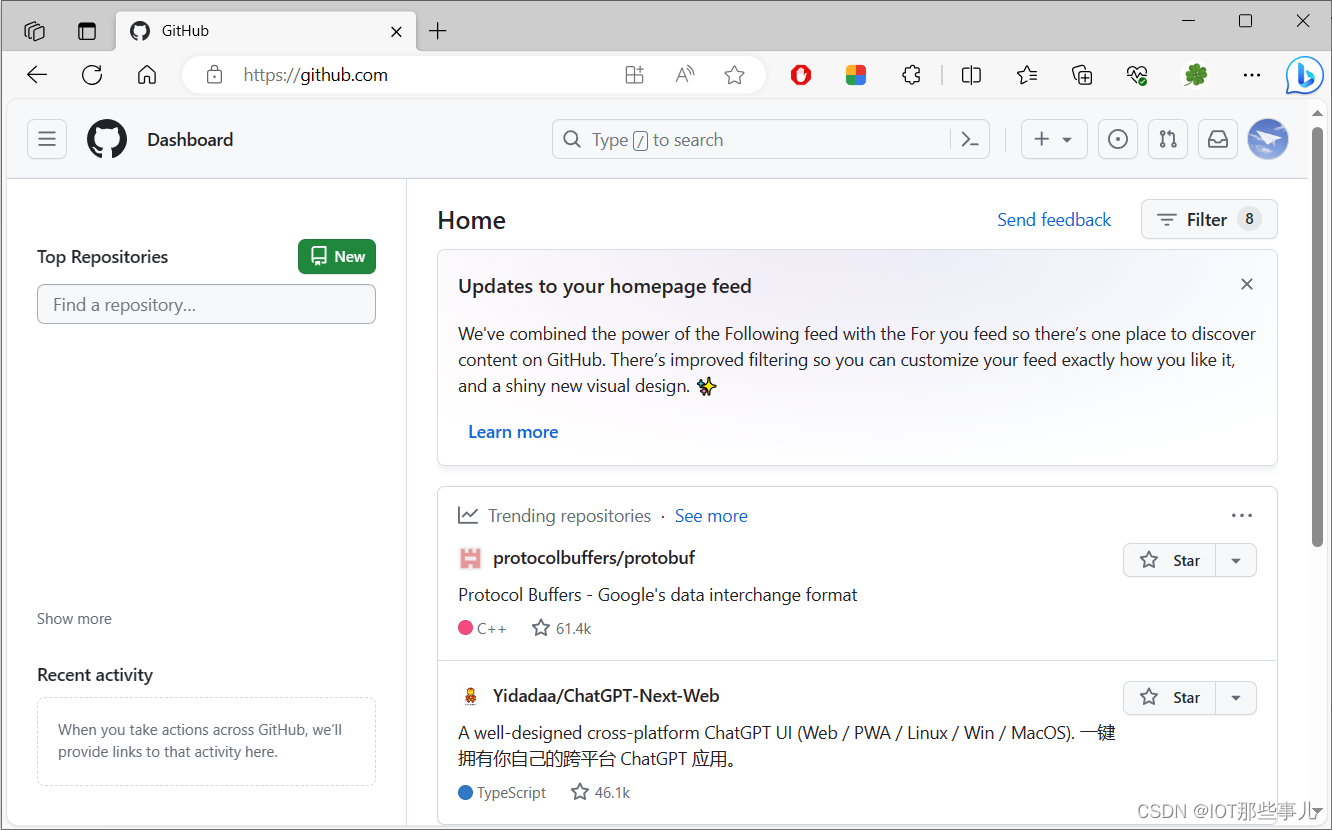Click the 46.1k stars count
The height and width of the screenshot is (830, 1332).
601,793
